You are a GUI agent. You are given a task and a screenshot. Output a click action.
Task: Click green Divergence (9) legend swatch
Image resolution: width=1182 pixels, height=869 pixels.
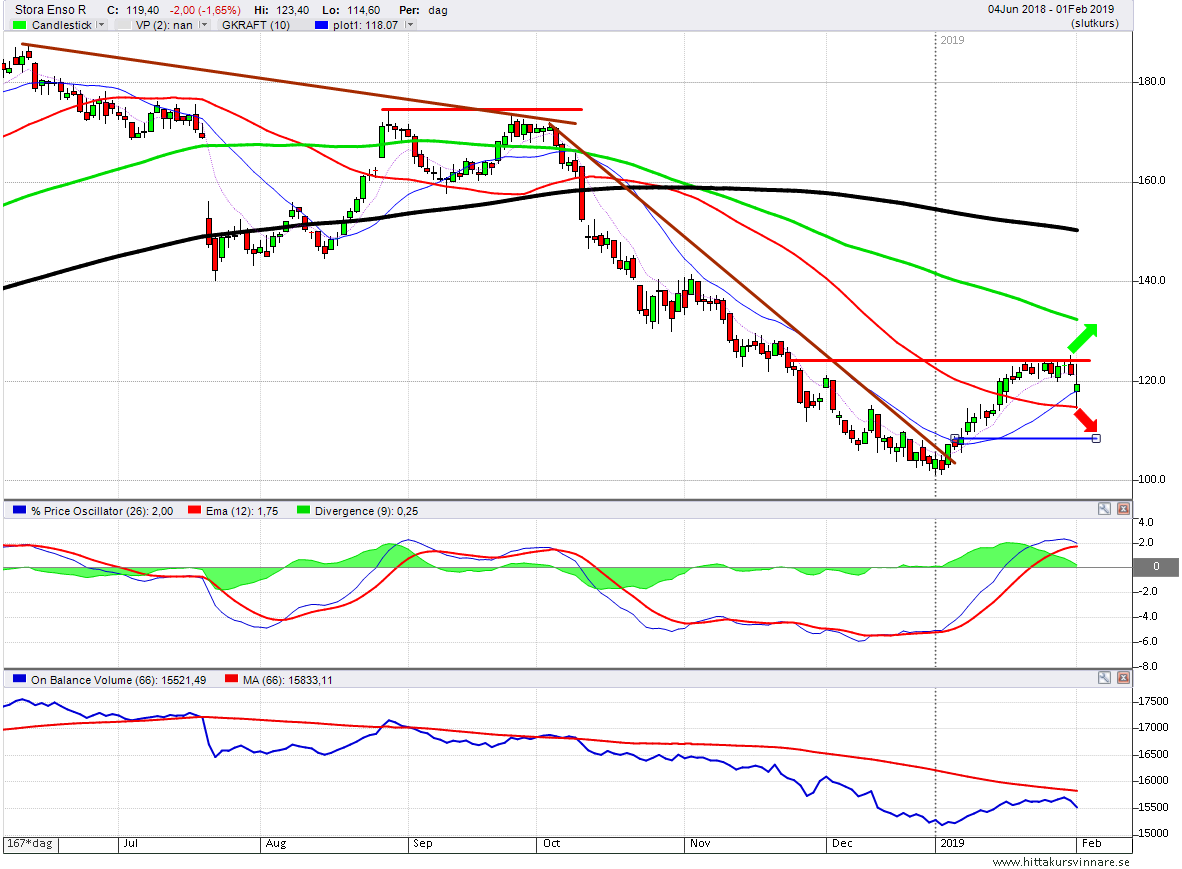(x=304, y=510)
